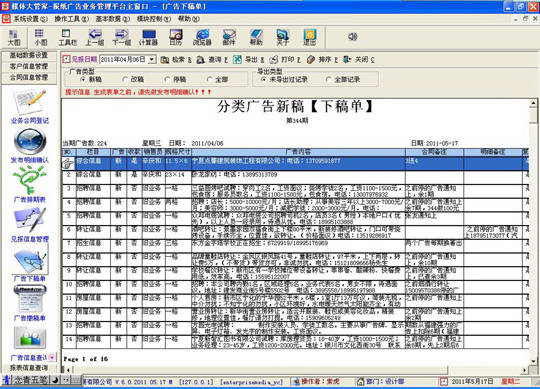This screenshot has width=540, height=389.
Task: Open 基础数据设置 sidebar group
Action: click(29, 55)
